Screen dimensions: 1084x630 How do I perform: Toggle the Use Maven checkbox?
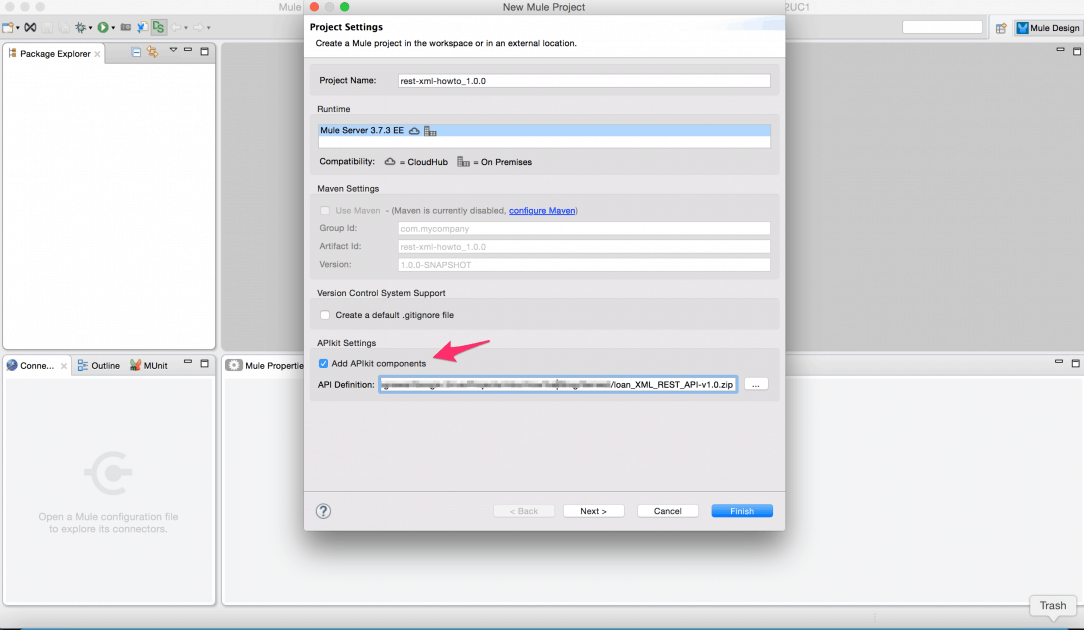coord(324,211)
